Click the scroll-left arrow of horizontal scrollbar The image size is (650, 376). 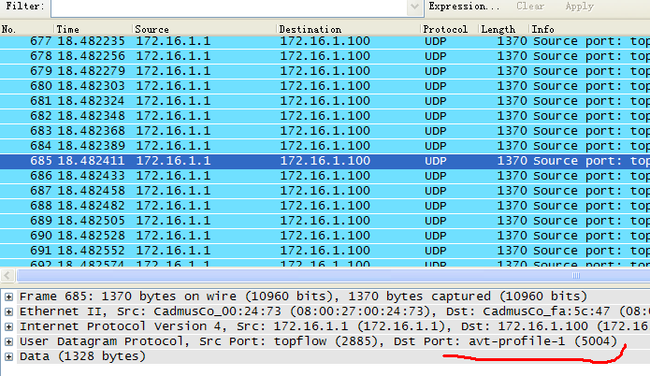[x=7, y=275]
